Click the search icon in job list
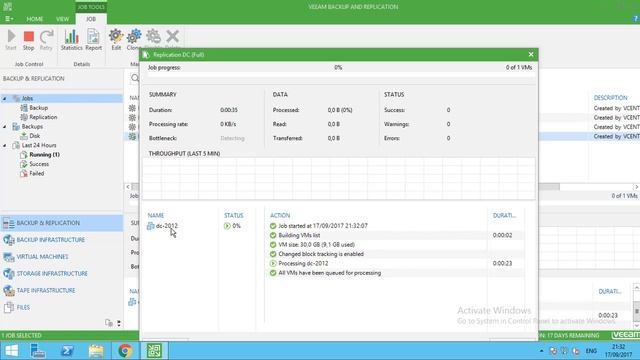 pos(135,78)
